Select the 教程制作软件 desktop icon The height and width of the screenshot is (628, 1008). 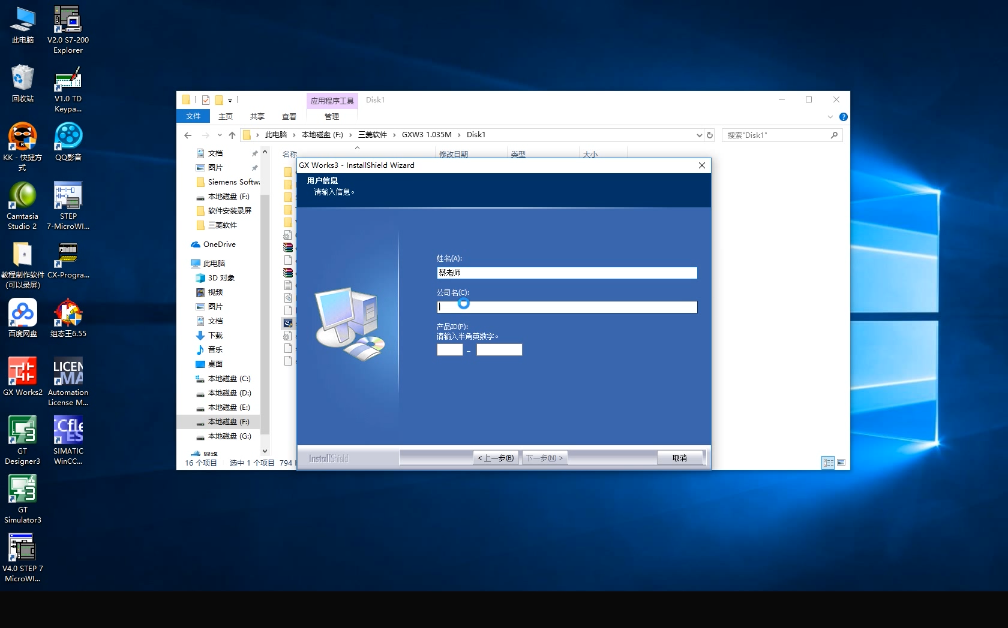21,265
